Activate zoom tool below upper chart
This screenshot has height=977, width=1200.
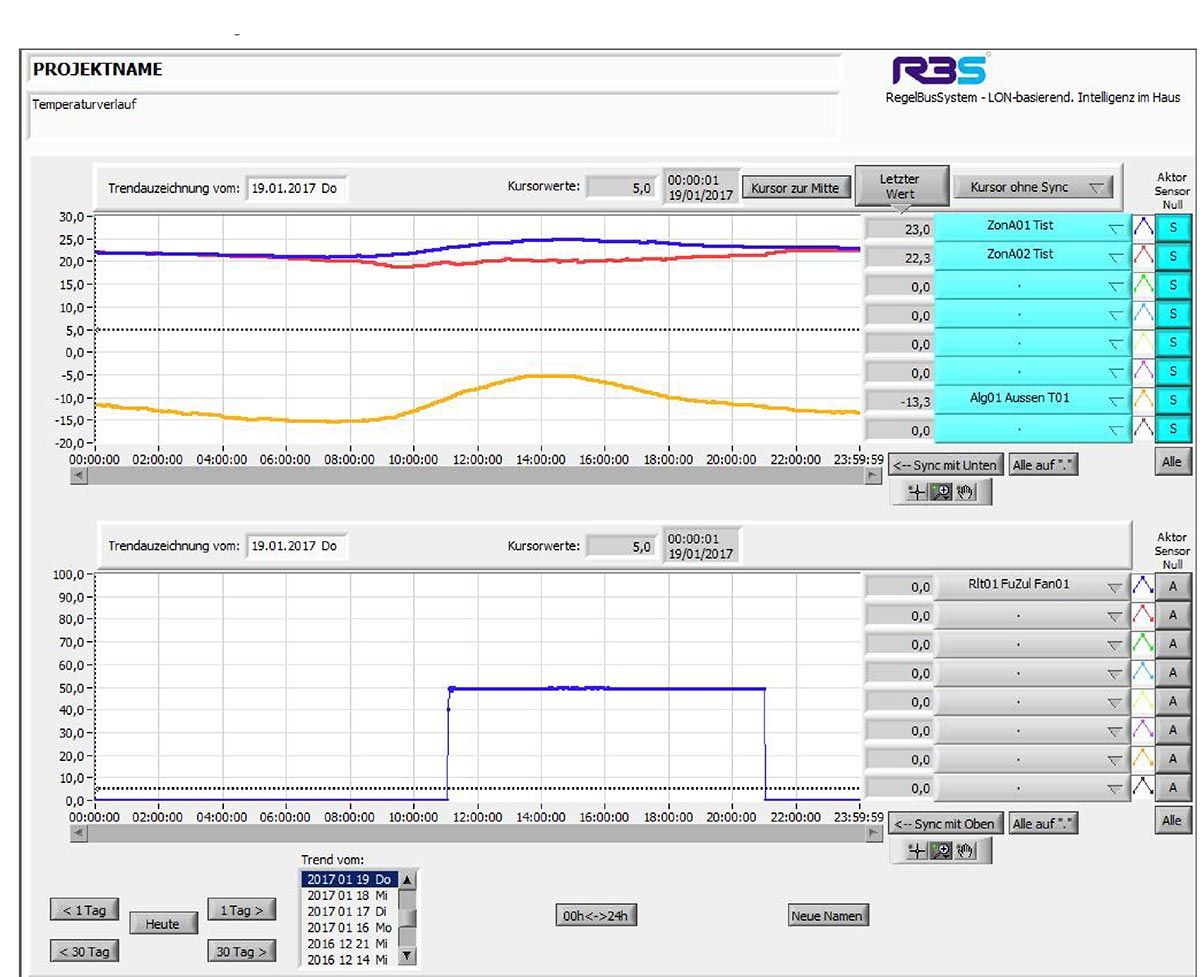click(941, 492)
